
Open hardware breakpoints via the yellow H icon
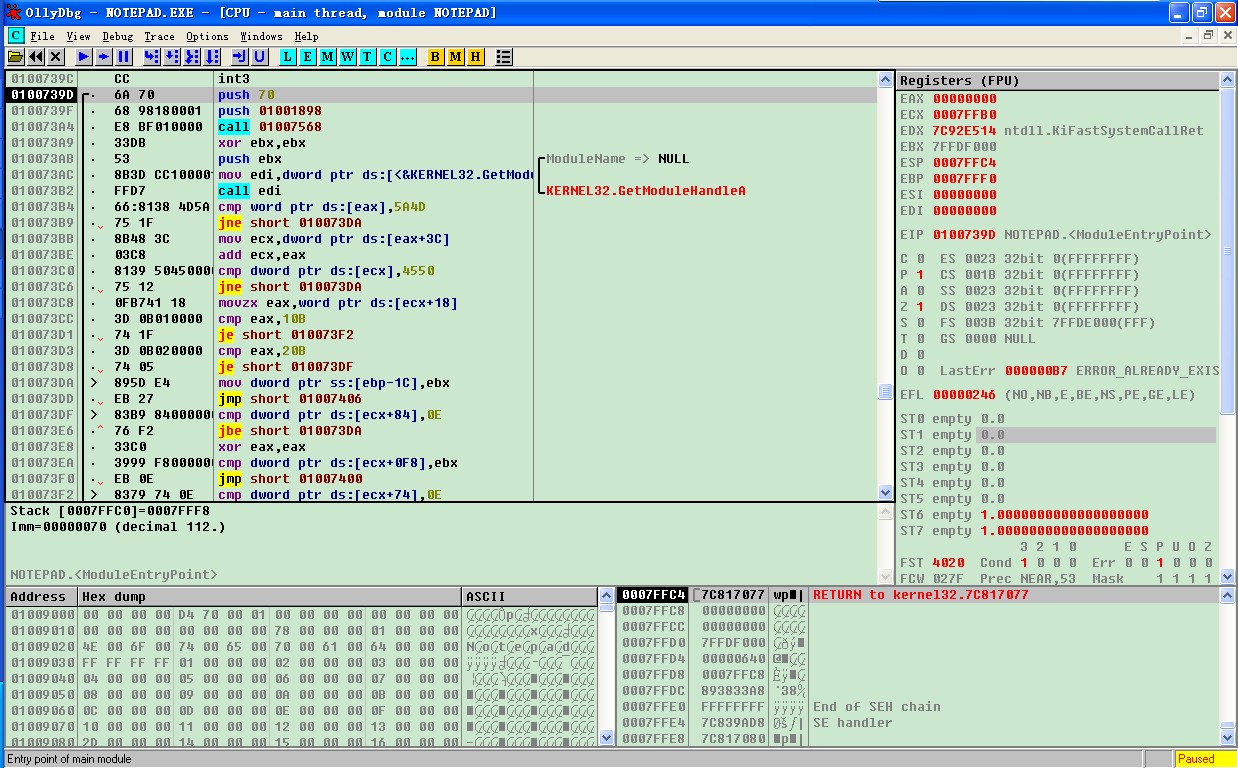click(476, 57)
